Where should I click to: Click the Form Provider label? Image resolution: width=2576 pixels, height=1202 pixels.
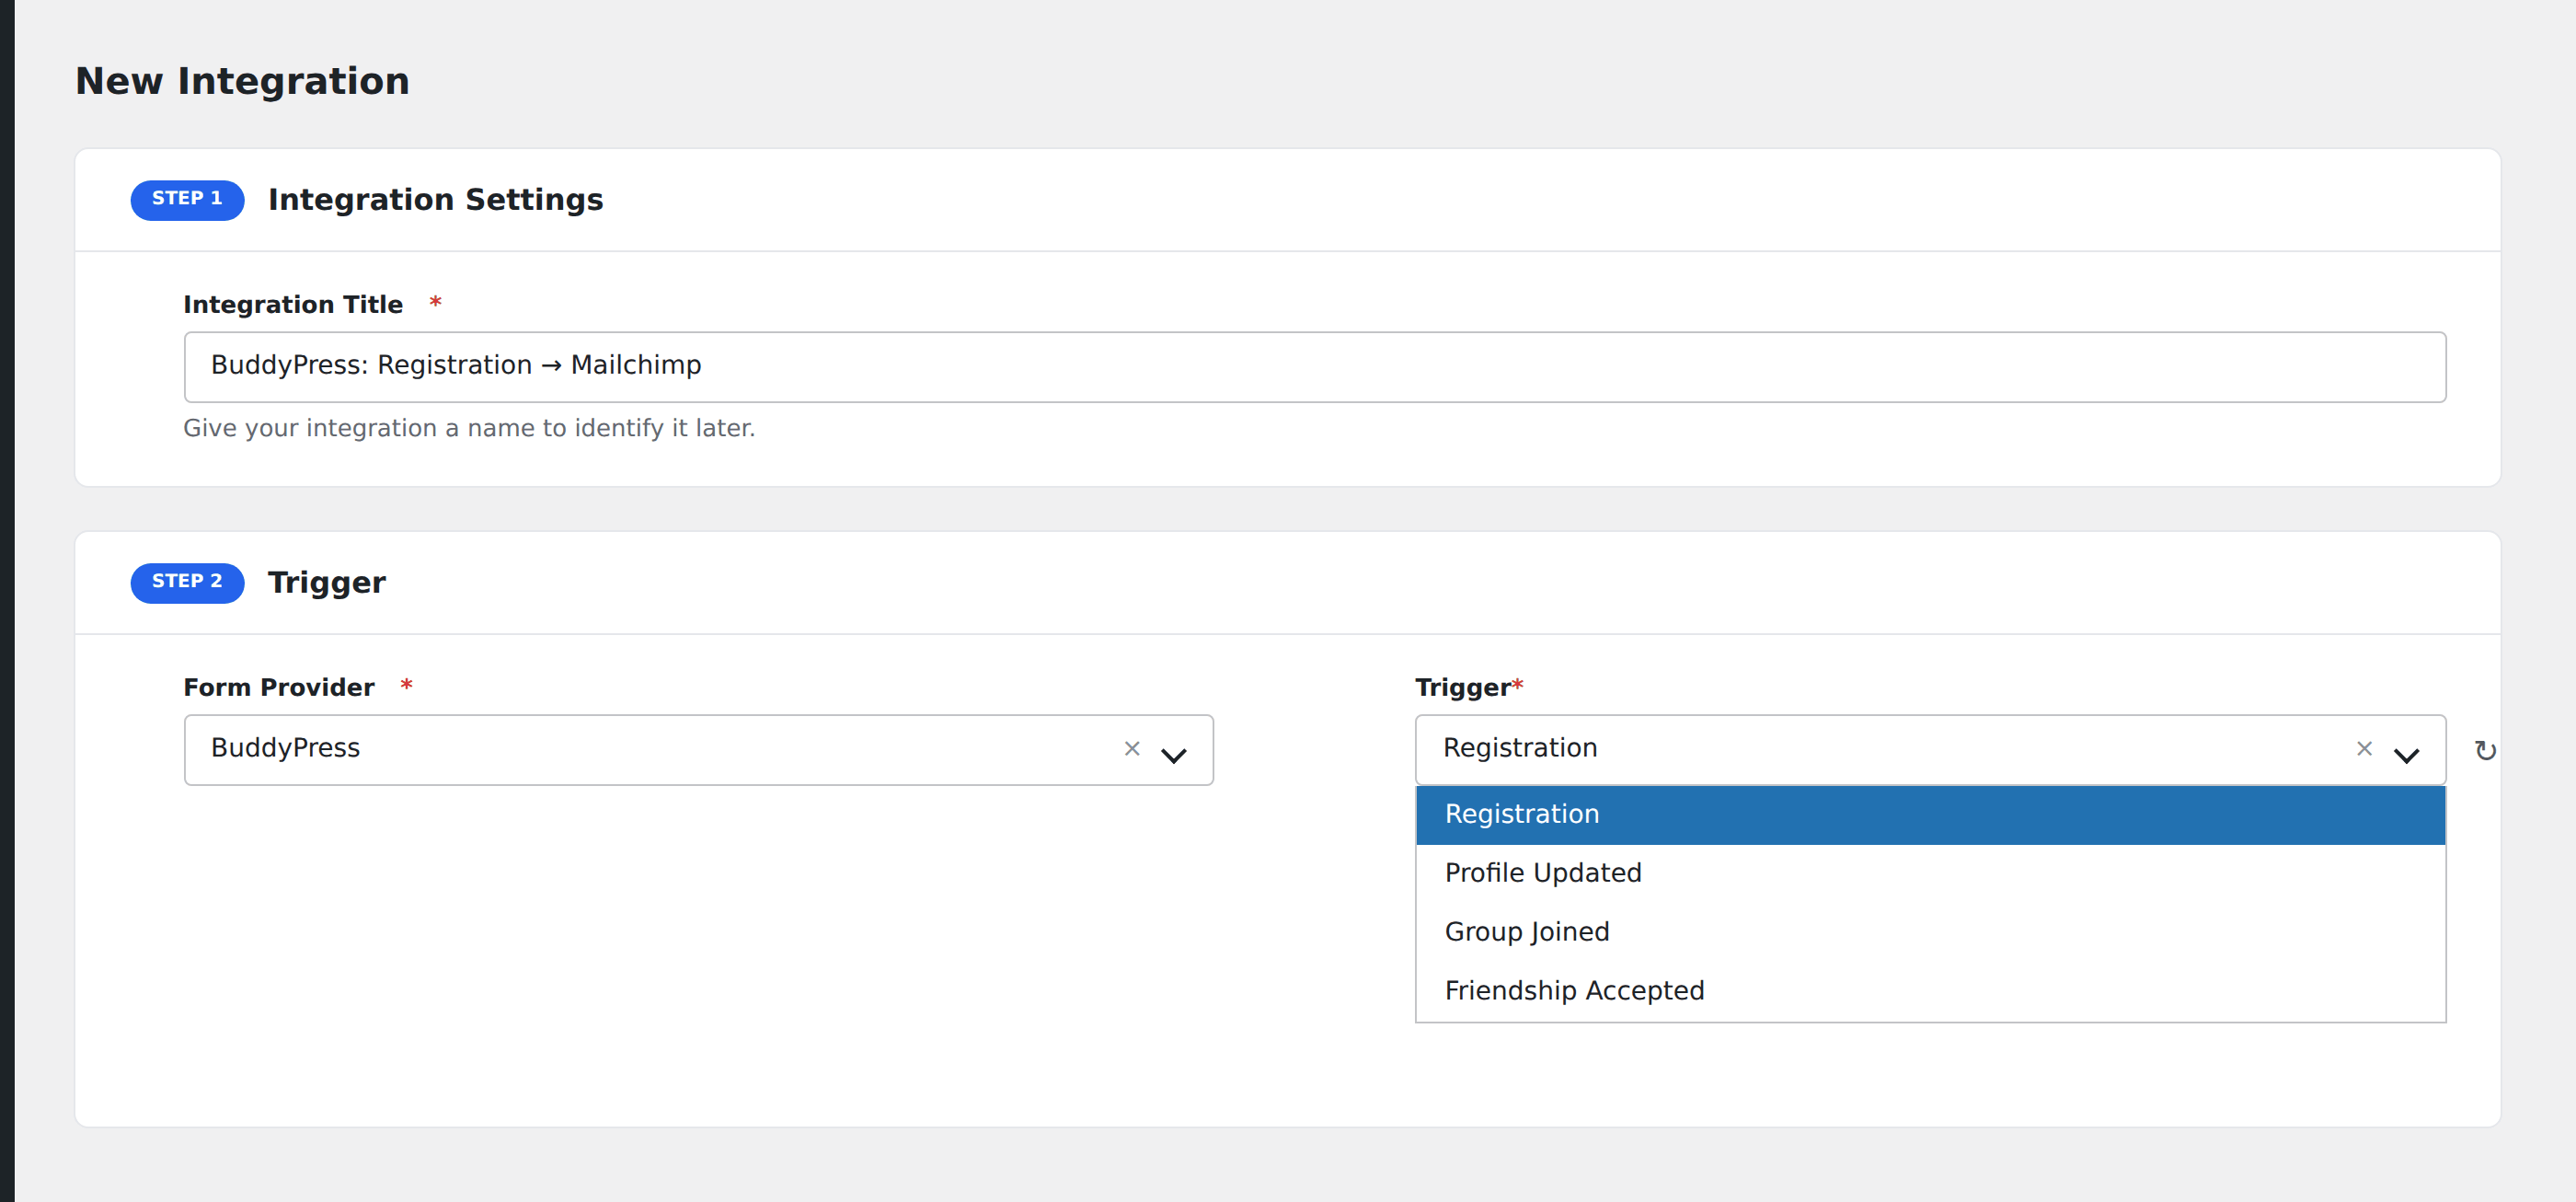pyautogui.click(x=278, y=687)
